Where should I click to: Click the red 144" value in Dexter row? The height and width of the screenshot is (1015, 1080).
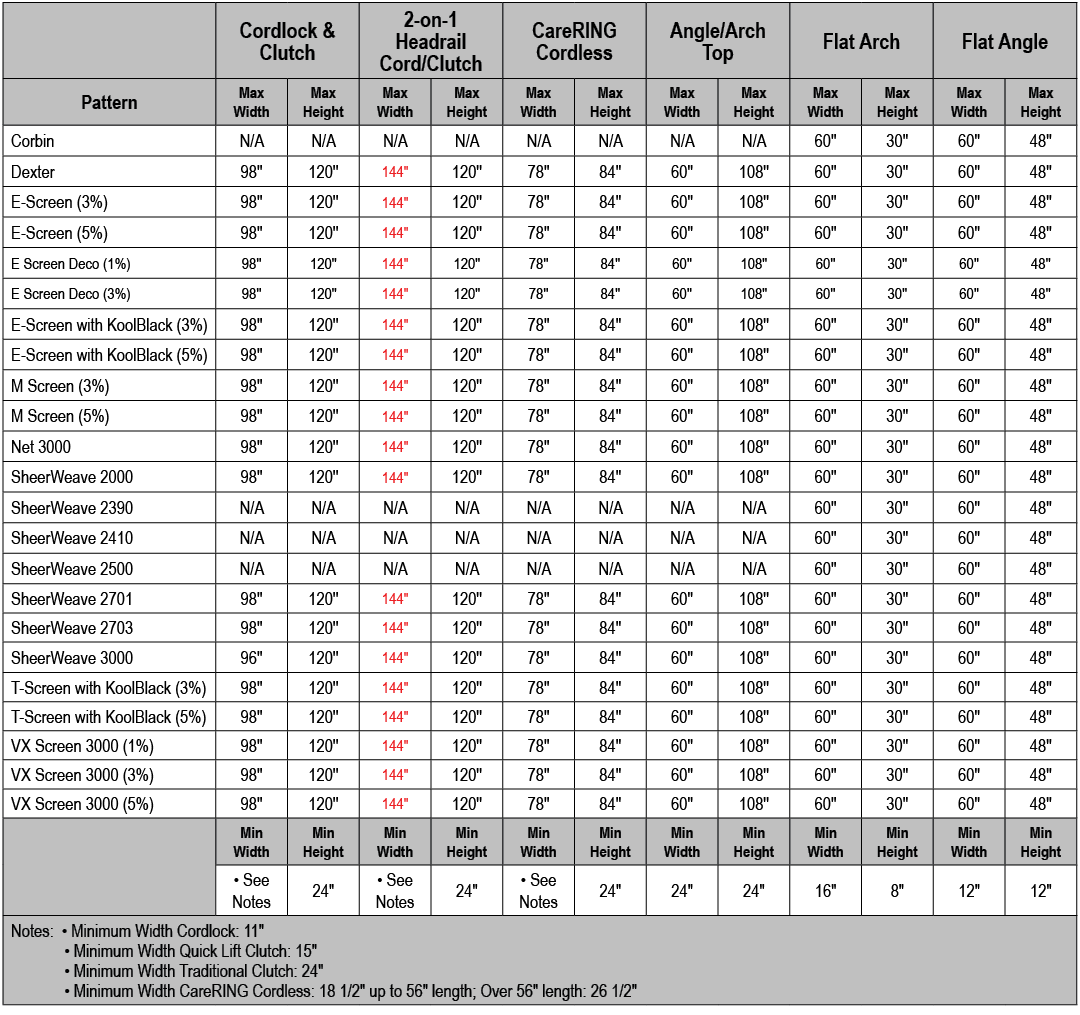[395, 172]
